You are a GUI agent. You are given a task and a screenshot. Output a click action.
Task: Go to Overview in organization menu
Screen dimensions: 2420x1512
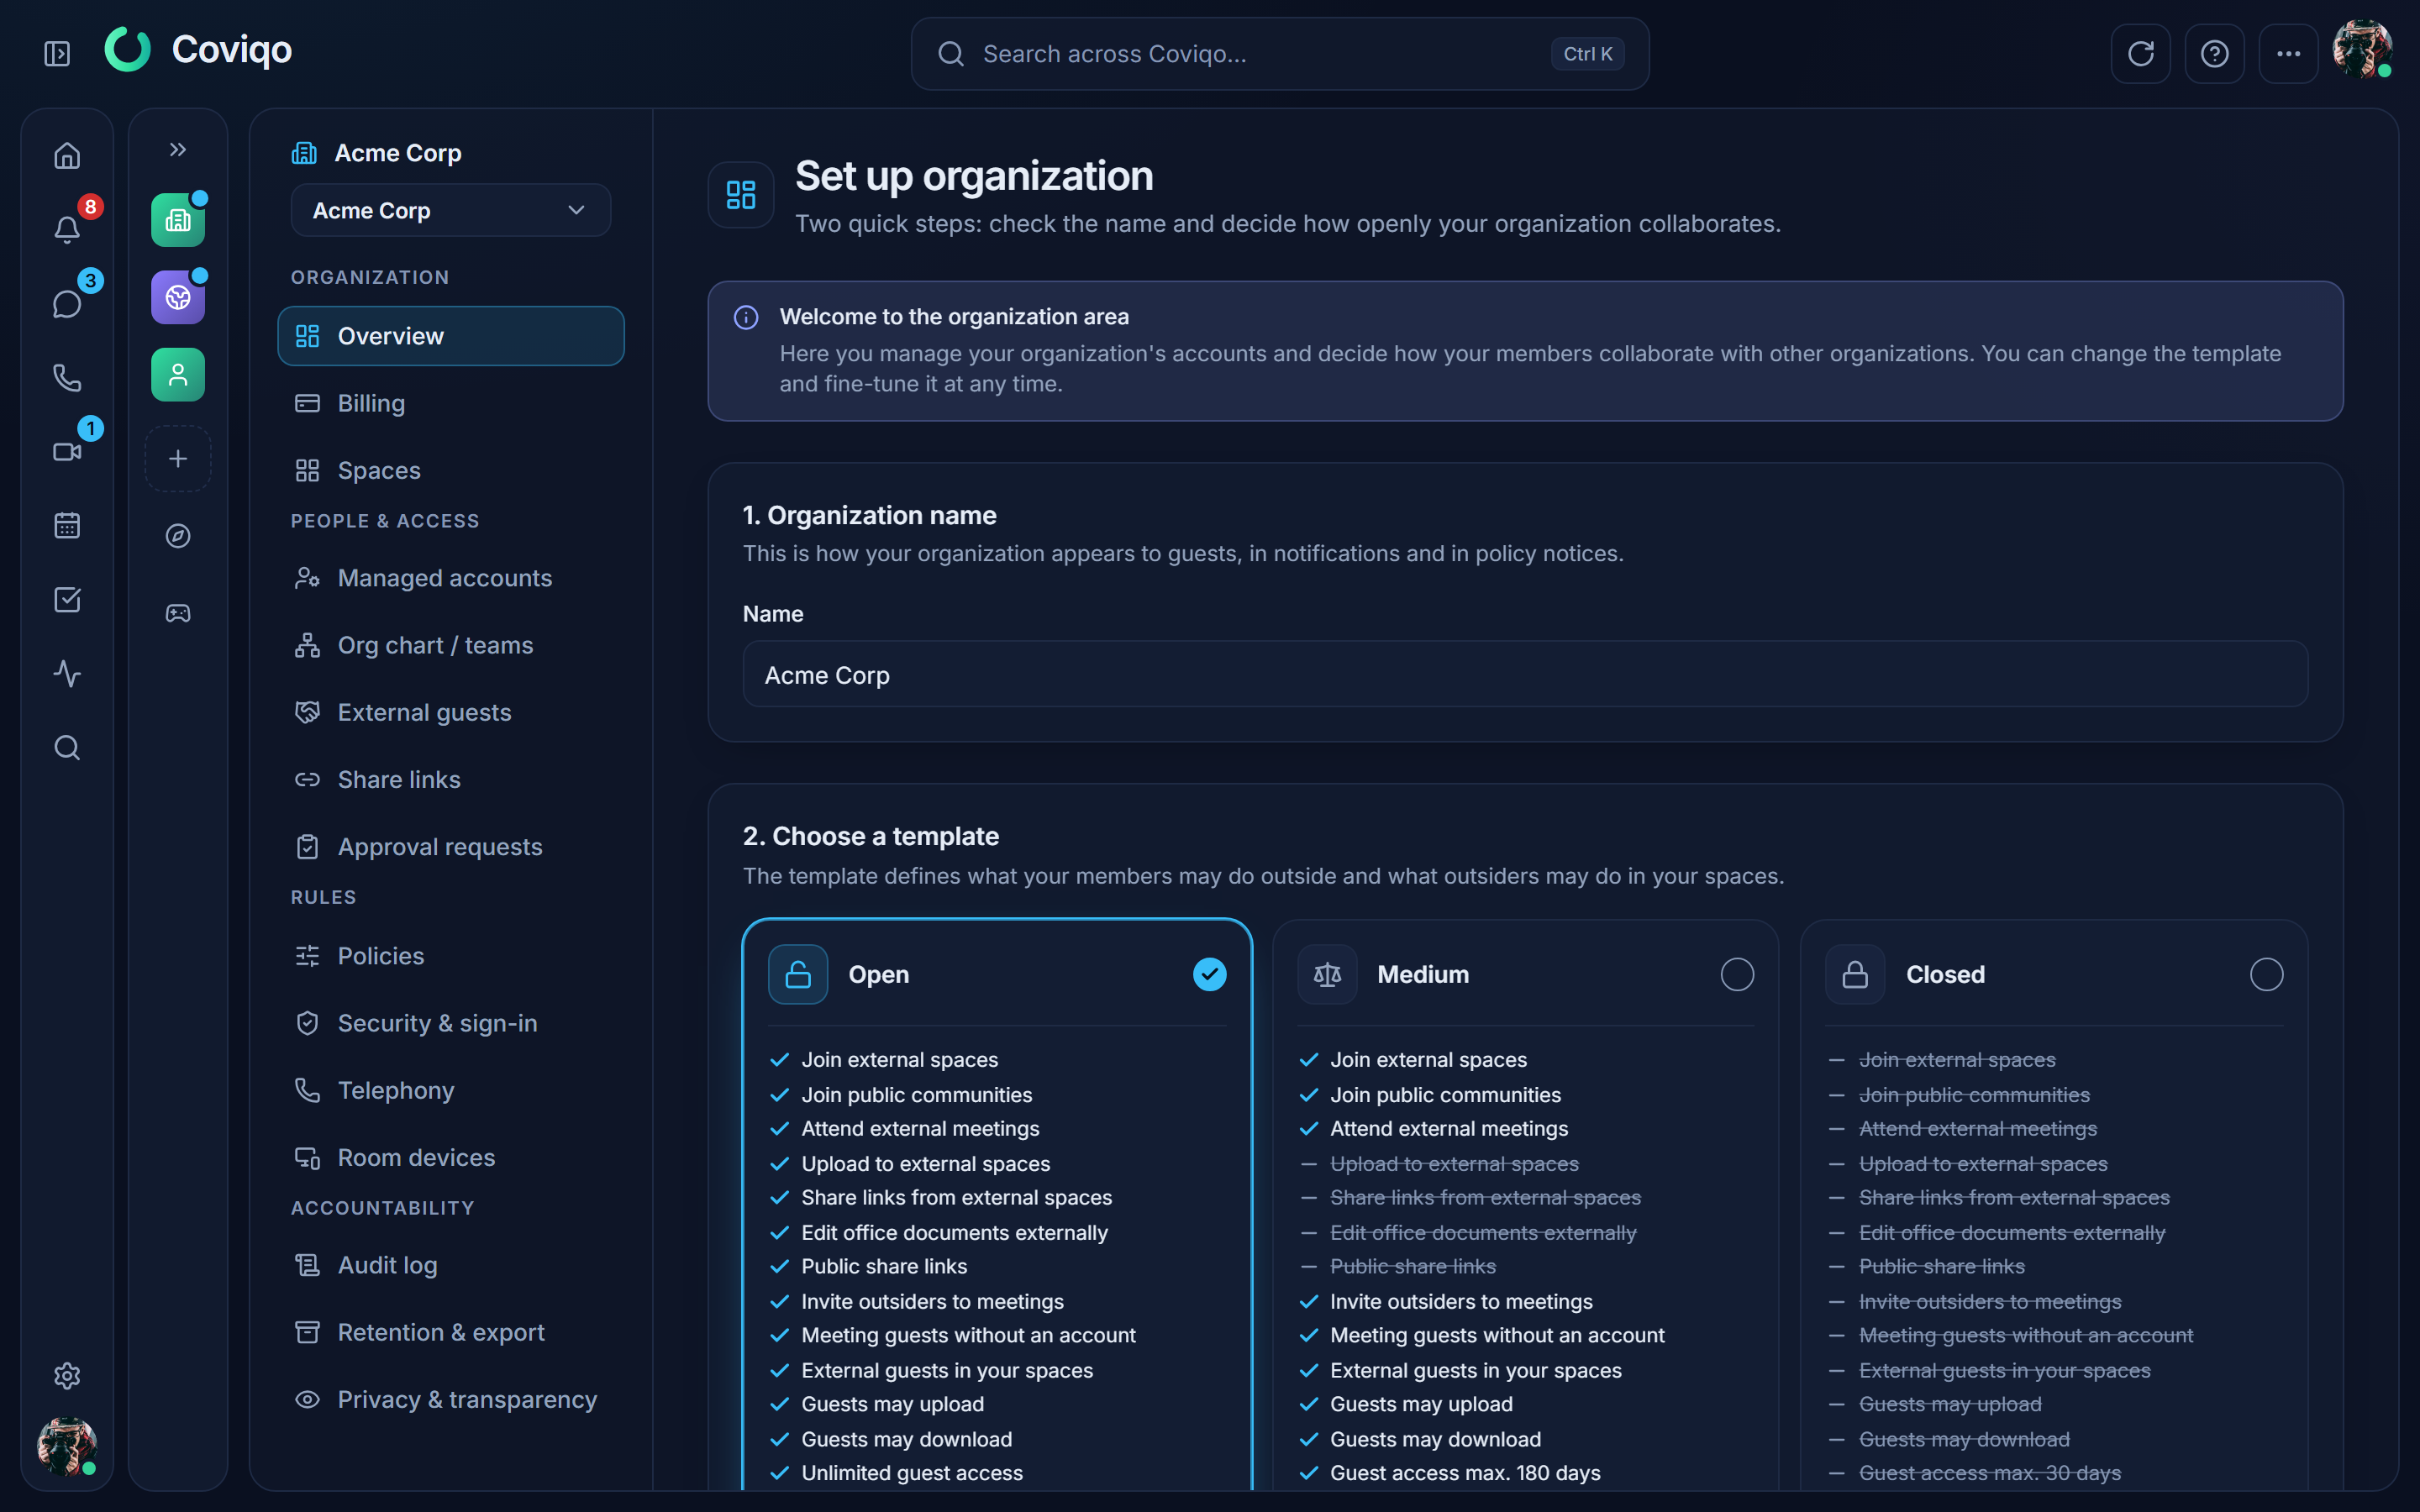pos(451,336)
